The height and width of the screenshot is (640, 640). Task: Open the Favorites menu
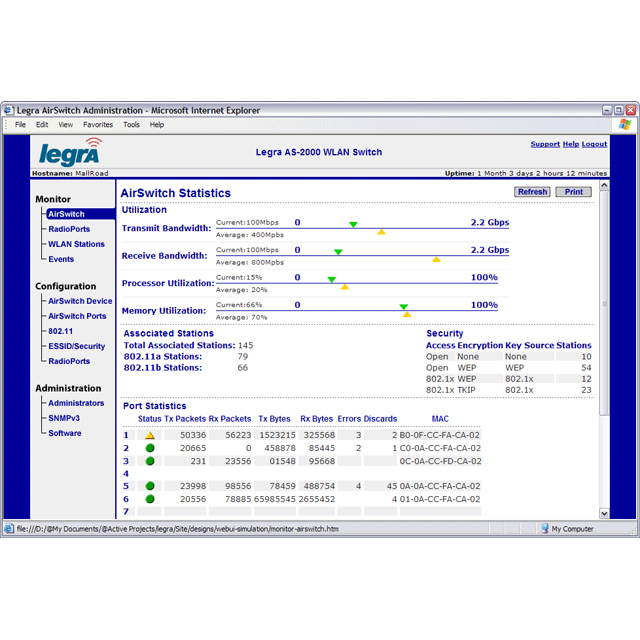pos(98,124)
